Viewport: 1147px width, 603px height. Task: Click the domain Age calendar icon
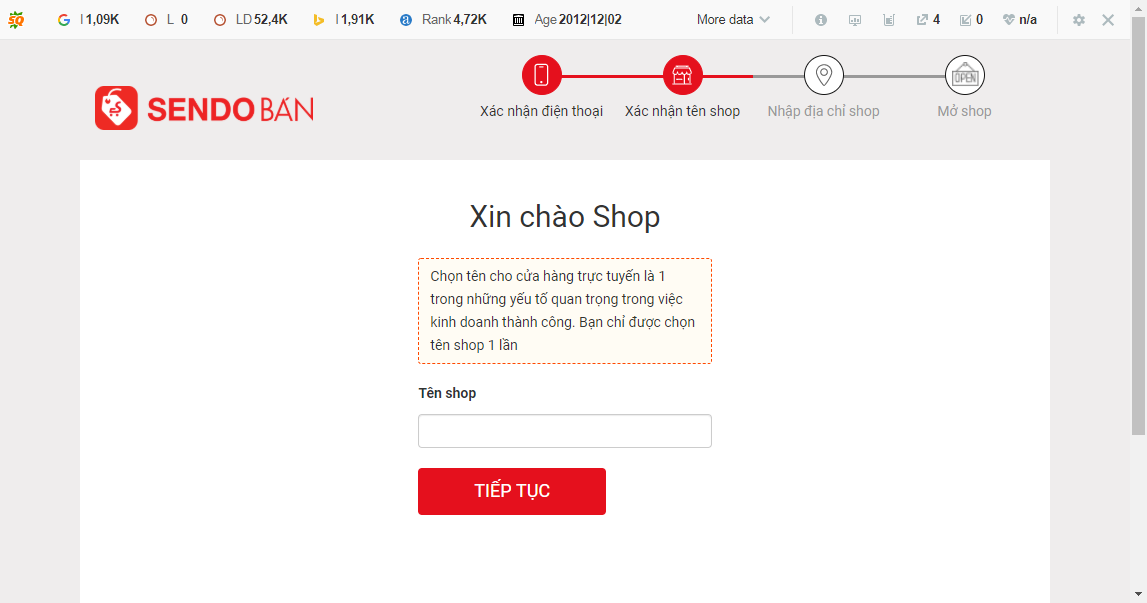pos(518,20)
